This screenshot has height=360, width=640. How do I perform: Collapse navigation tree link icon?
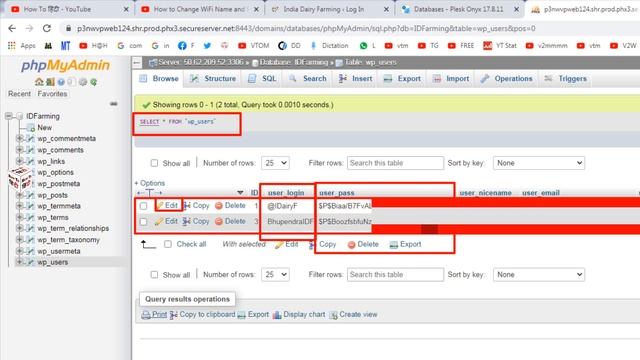pos(113,104)
